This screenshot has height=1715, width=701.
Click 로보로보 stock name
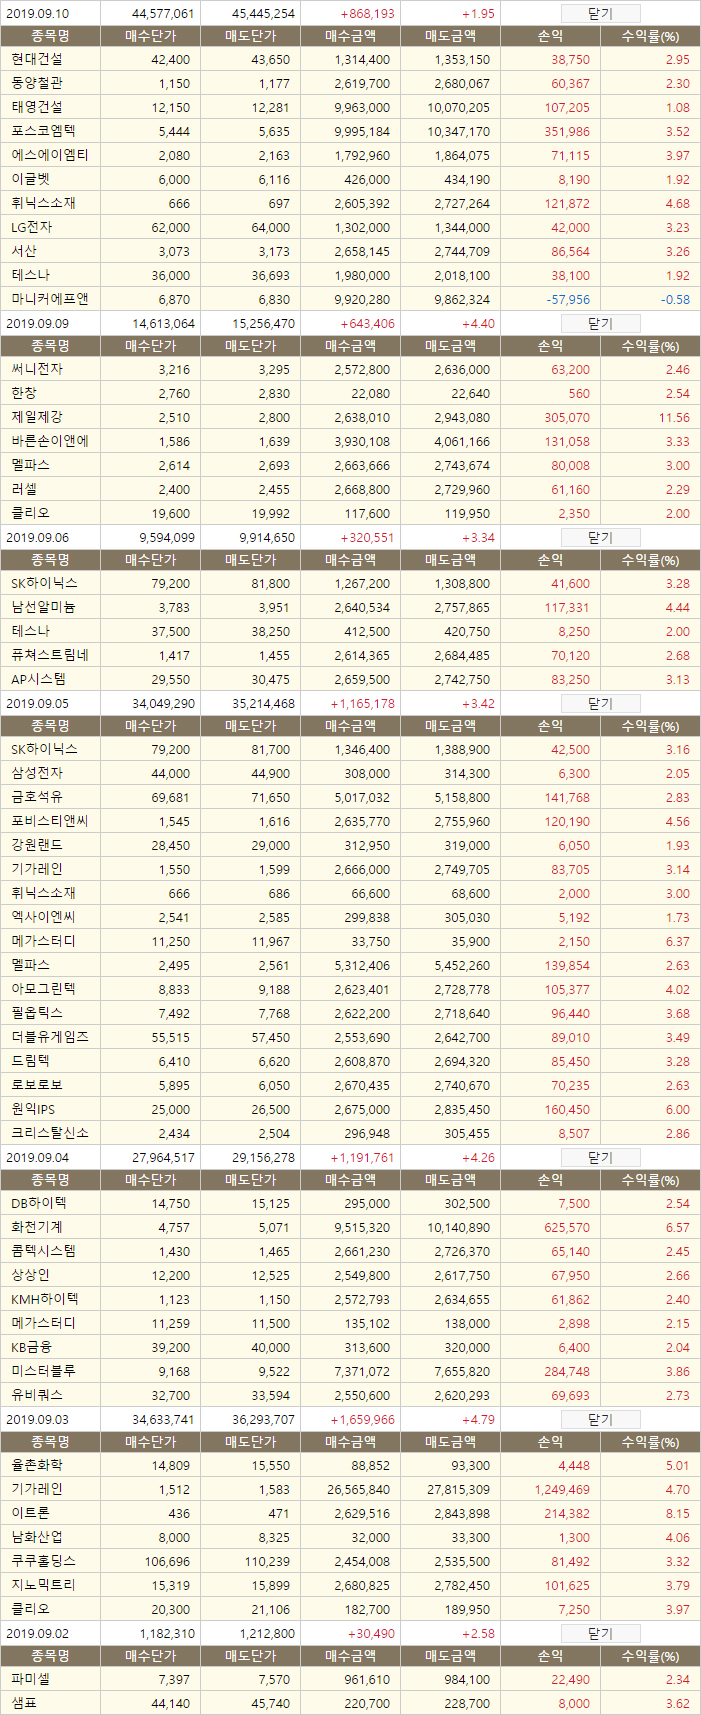[36, 1085]
